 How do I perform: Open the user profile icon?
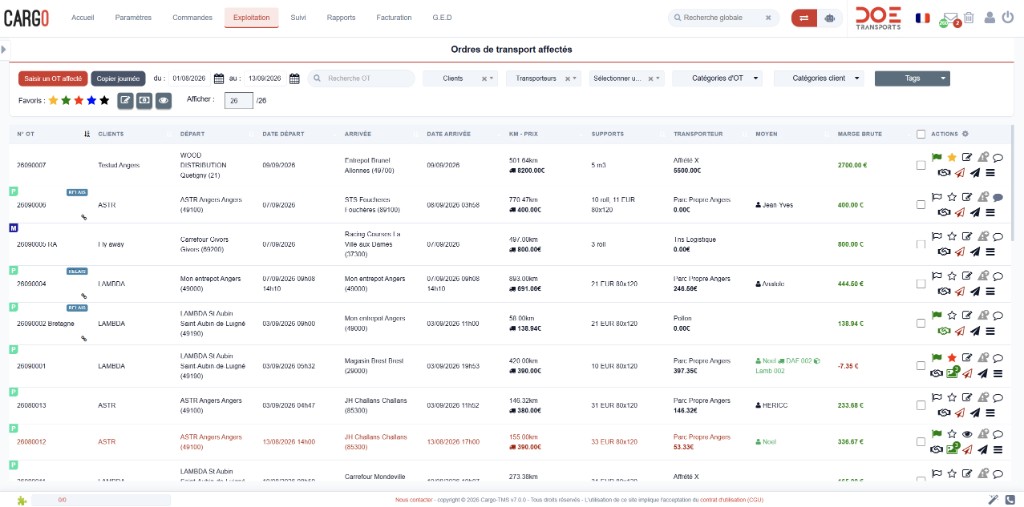coord(989,18)
